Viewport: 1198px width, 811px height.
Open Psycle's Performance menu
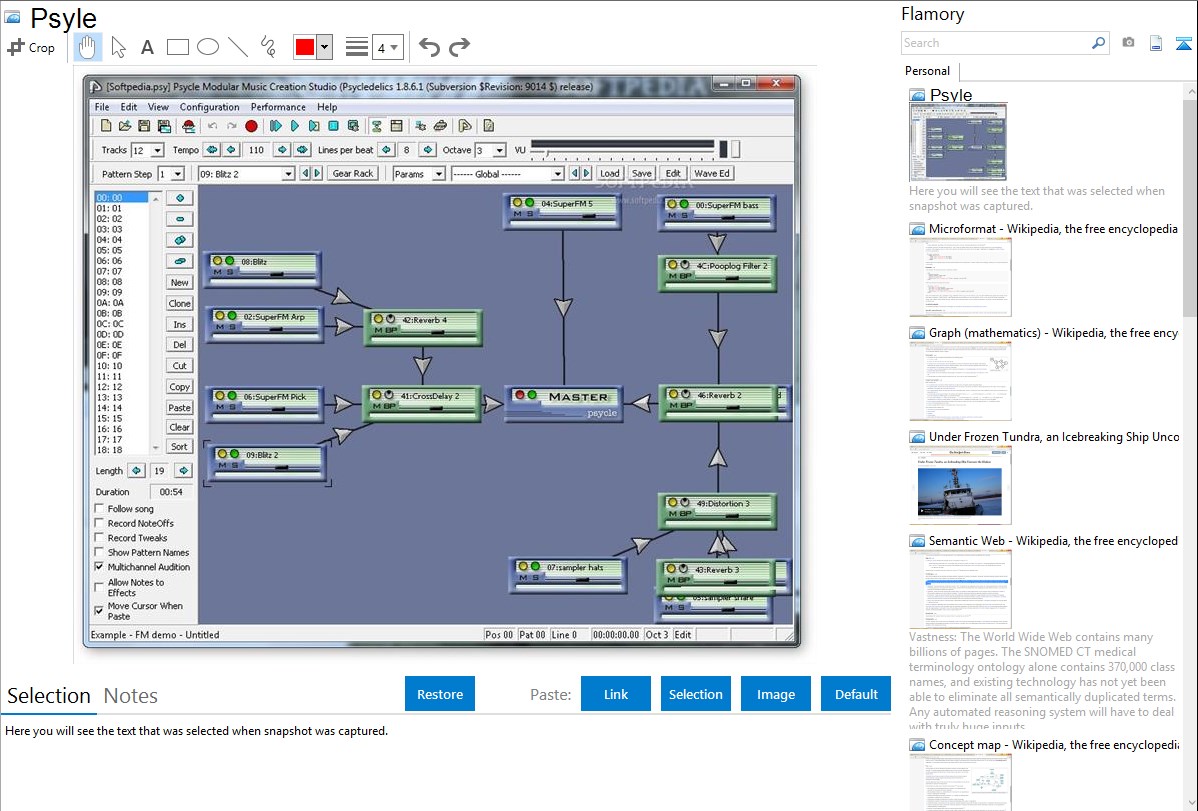coord(278,107)
